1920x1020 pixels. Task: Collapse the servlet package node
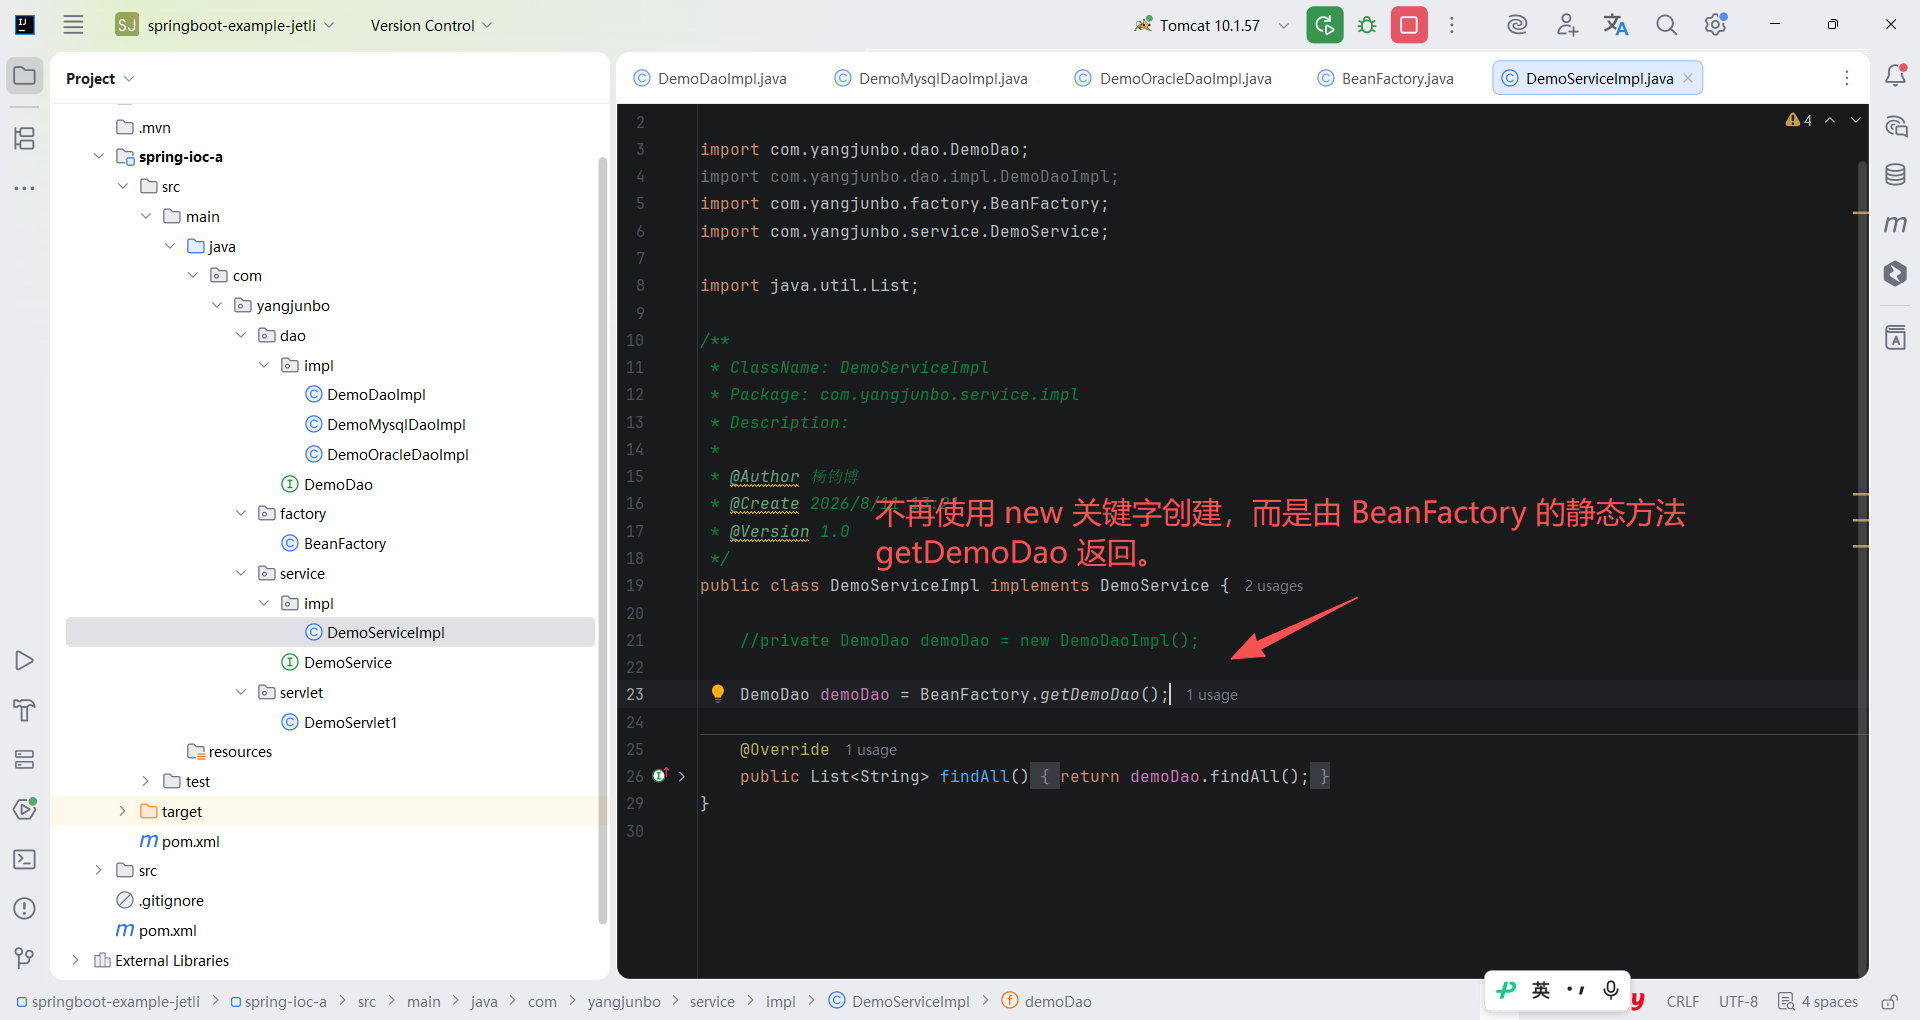(241, 692)
